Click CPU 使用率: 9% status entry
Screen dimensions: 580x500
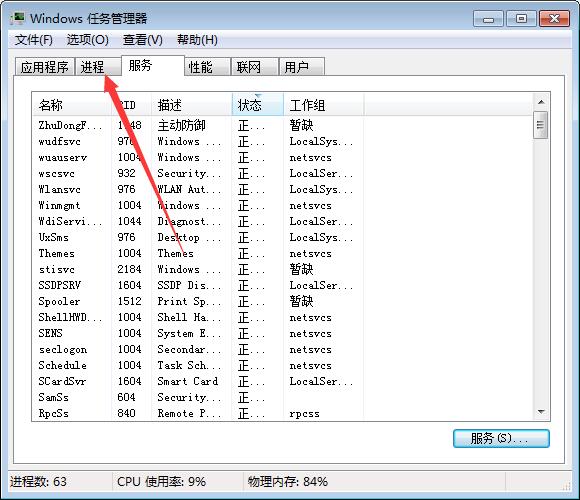coord(161,482)
